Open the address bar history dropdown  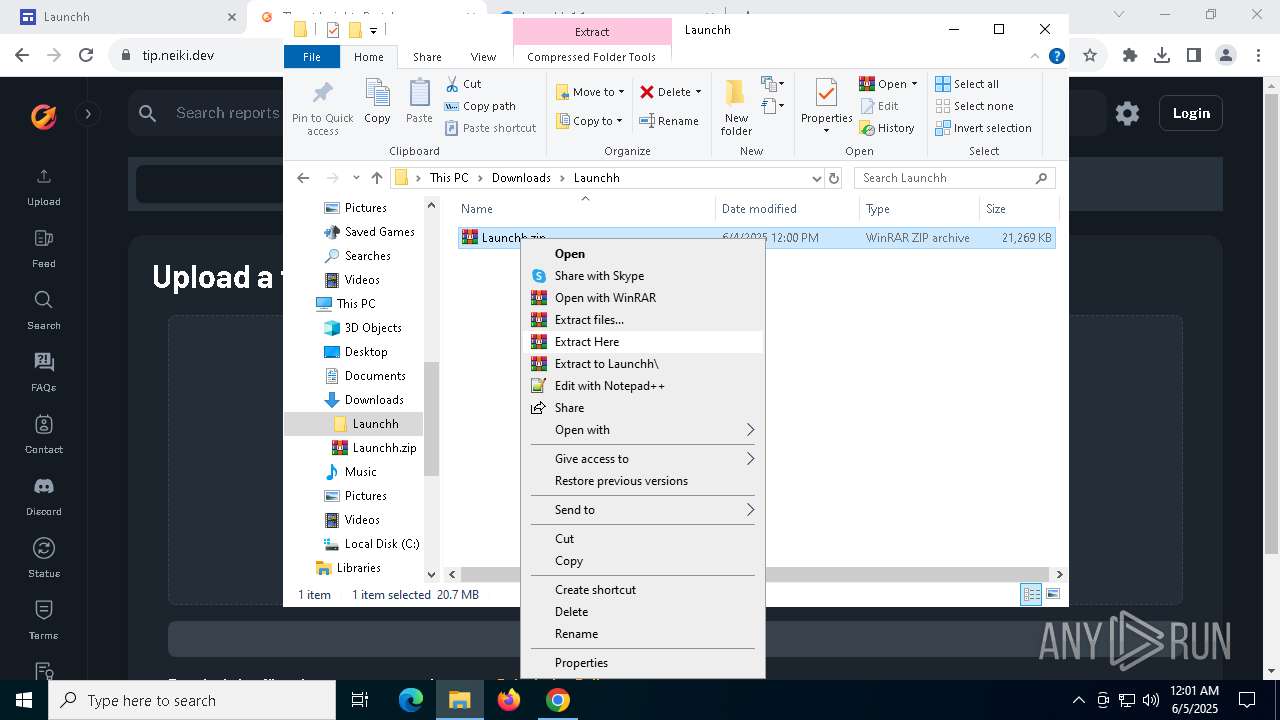(x=817, y=178)
